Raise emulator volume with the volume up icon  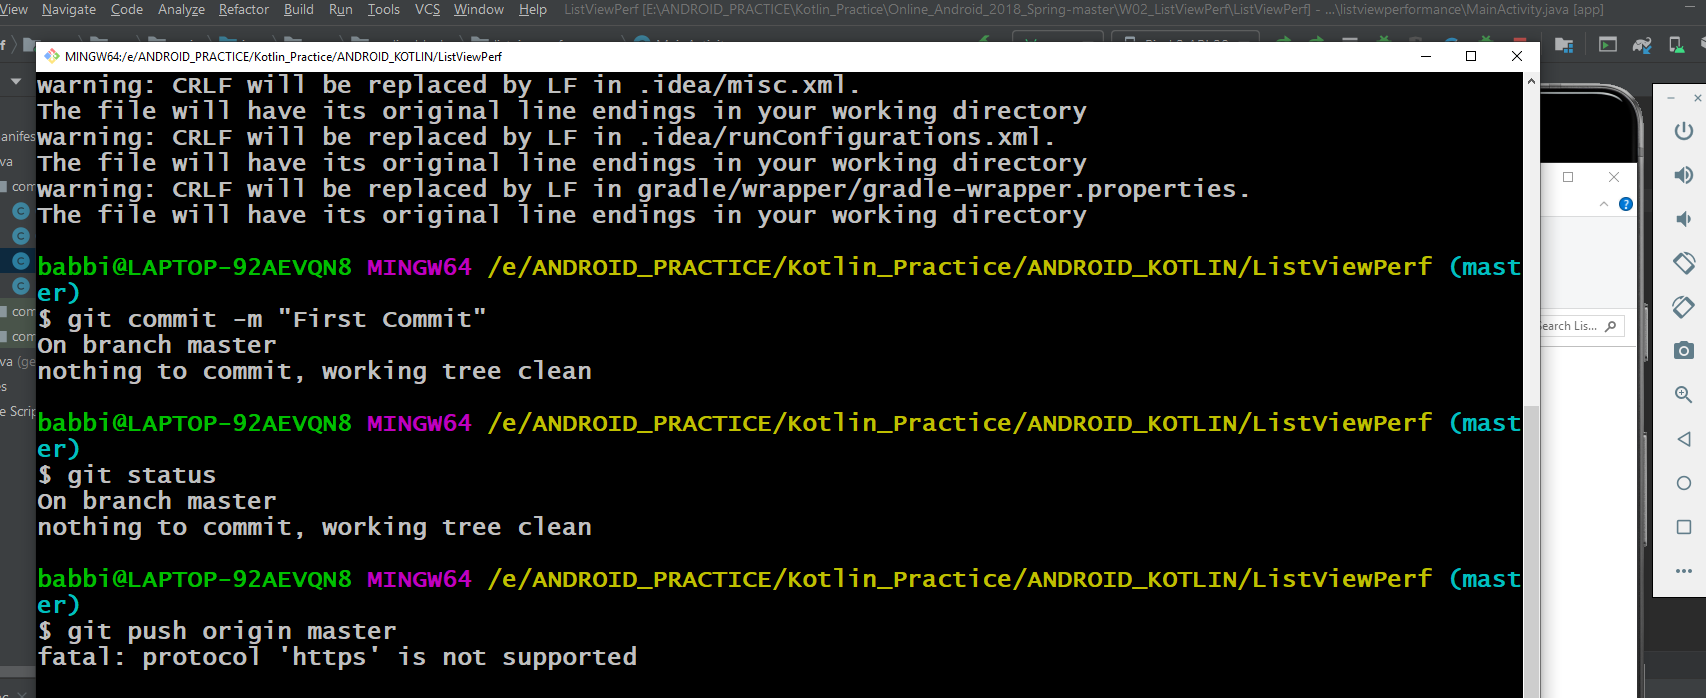click(1684, 175)
